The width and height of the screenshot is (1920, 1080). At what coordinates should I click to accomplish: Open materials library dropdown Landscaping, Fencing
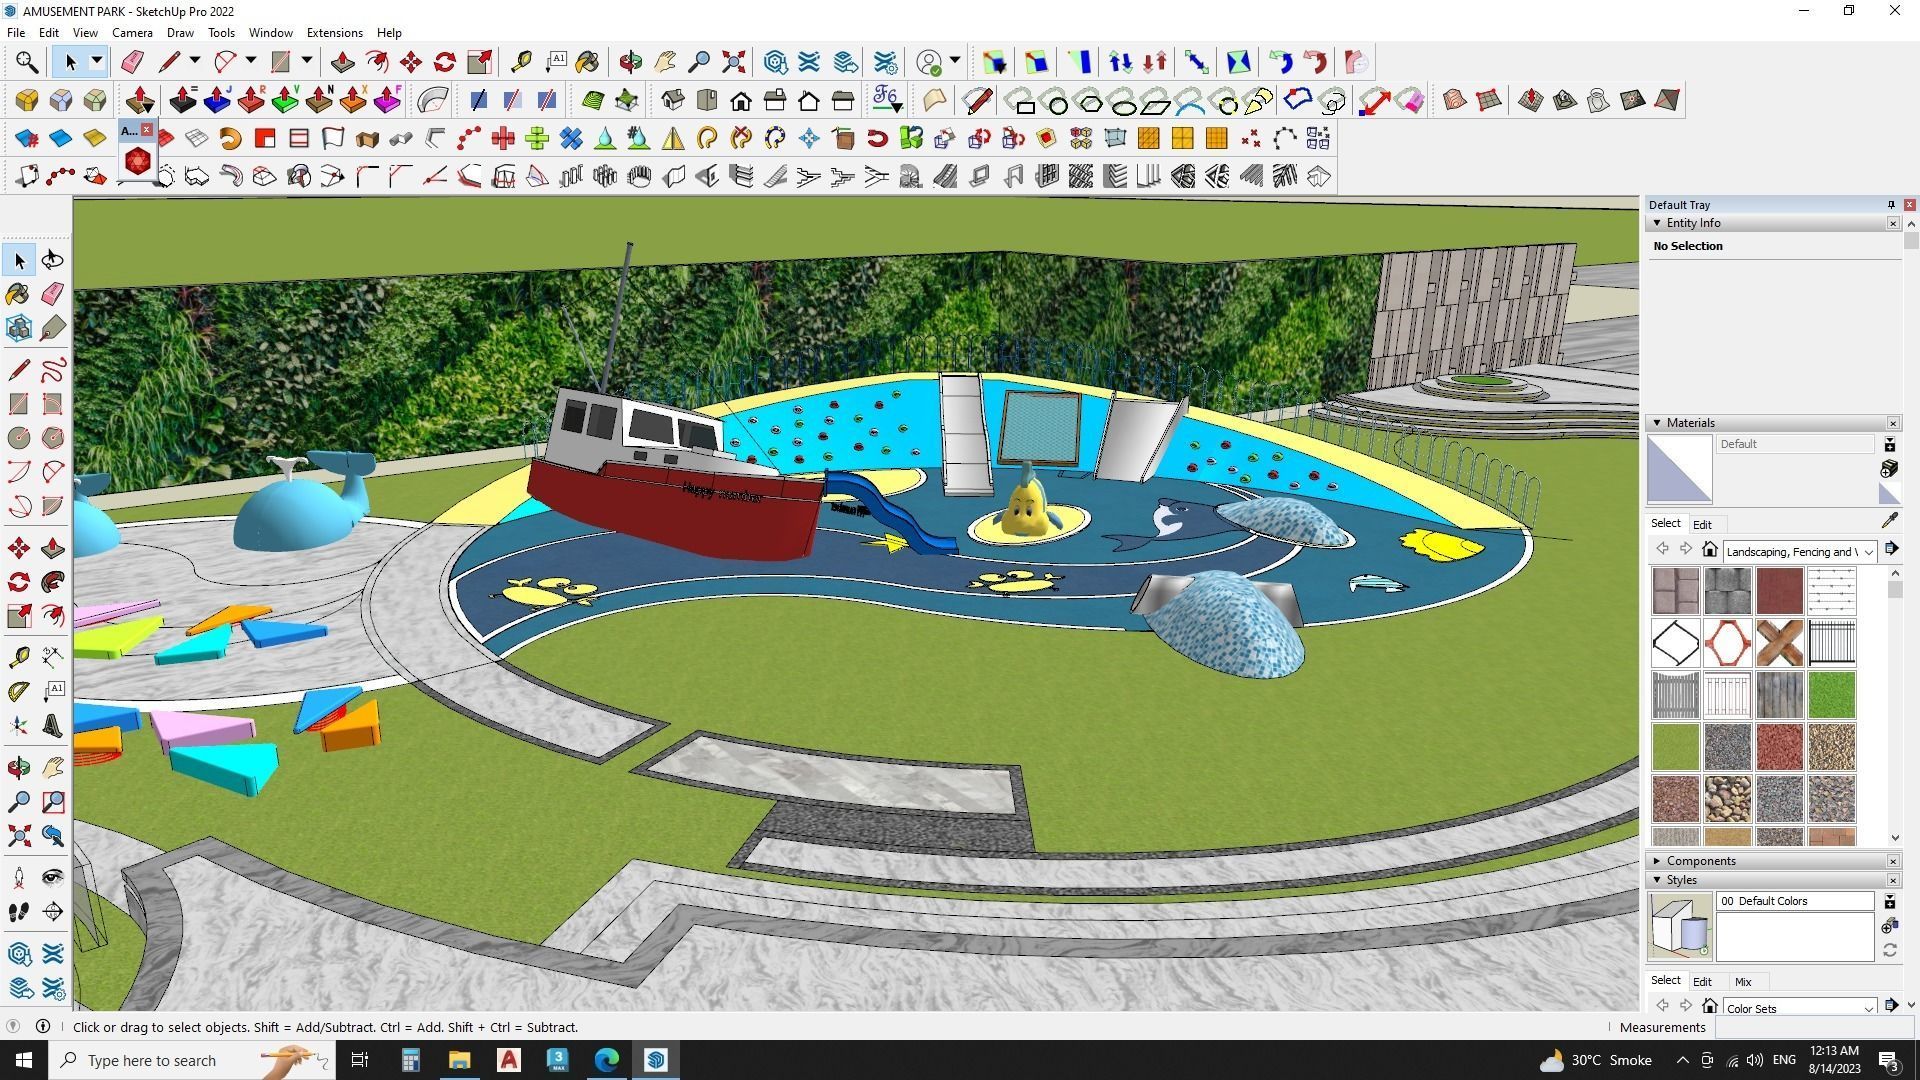1800,552
